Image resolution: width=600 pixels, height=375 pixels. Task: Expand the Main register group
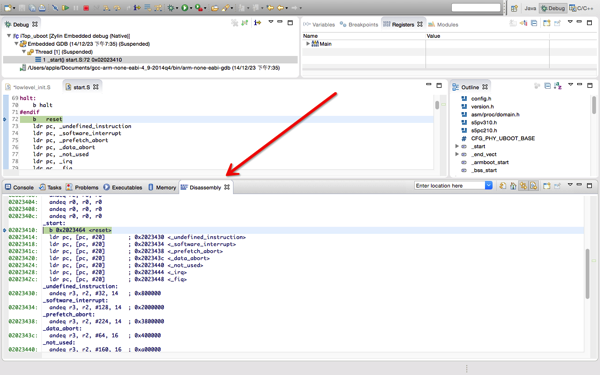pyautogui.click(x=308, y=44)
